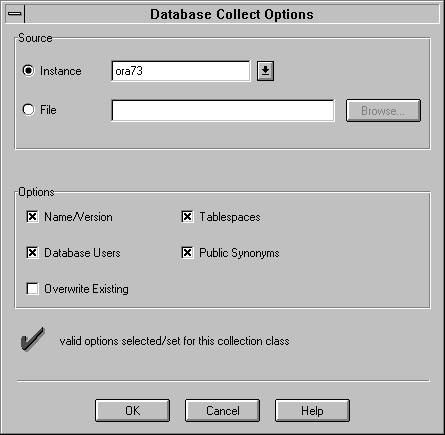445x435 pixels.
Task: Uncheck the Database Users option
Action: pyautogui.click(x=32, y=253)
